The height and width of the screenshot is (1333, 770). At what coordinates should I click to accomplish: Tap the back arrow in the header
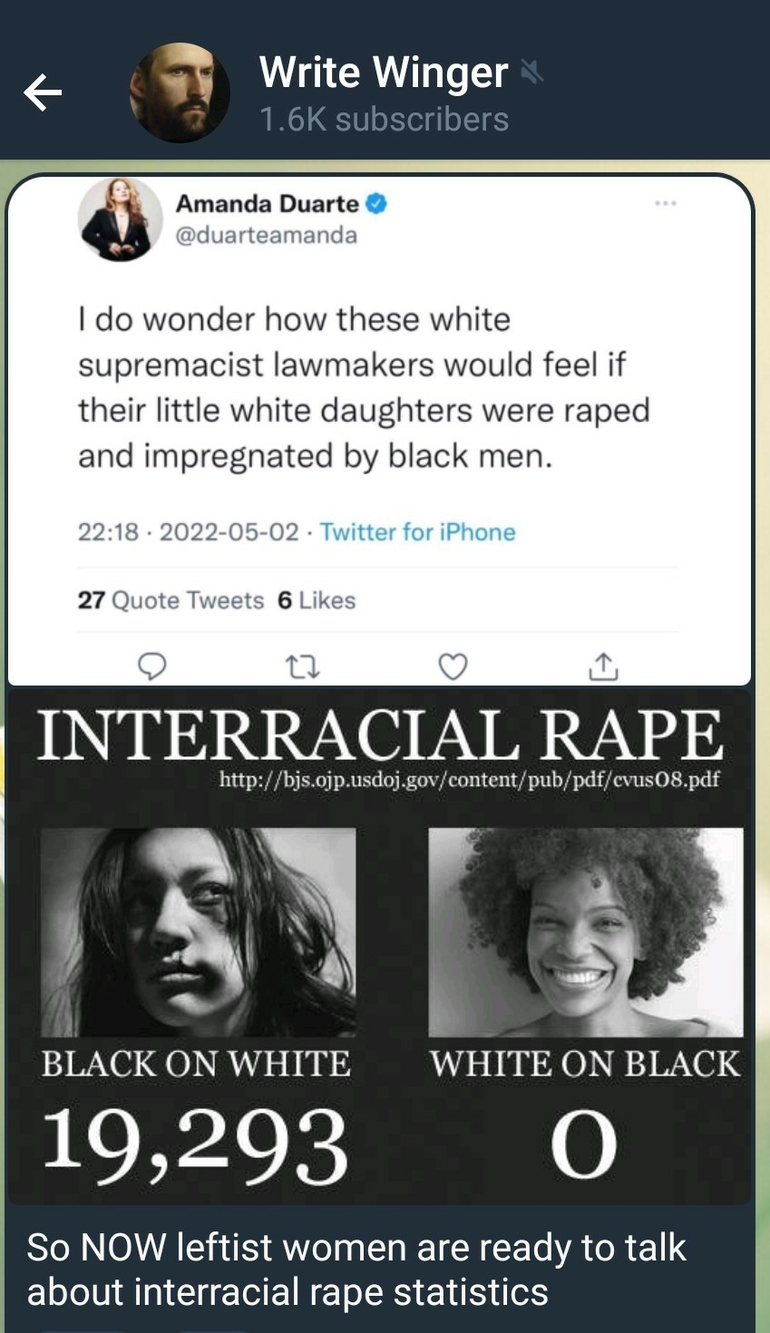pyautogui.click(x=43, y=93)
